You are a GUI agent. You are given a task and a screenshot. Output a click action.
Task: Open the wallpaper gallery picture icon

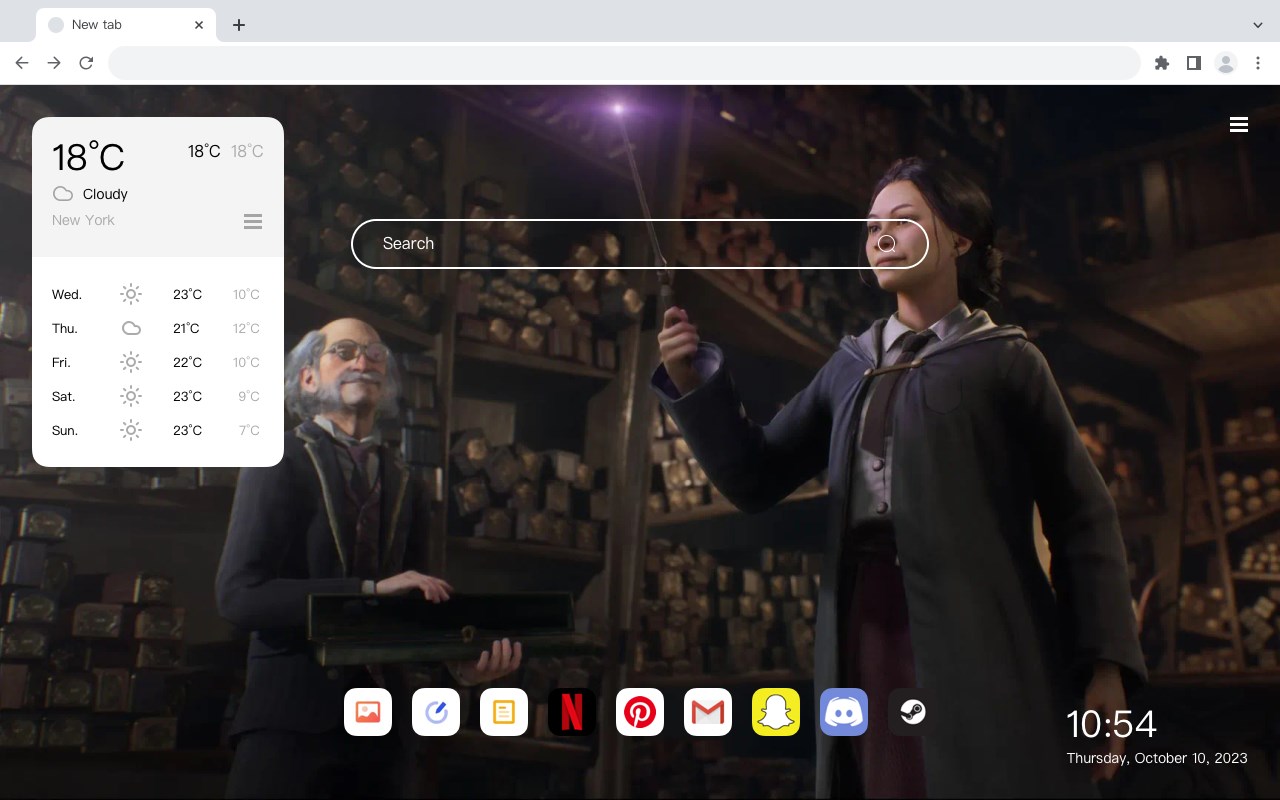tap(368, 712)
